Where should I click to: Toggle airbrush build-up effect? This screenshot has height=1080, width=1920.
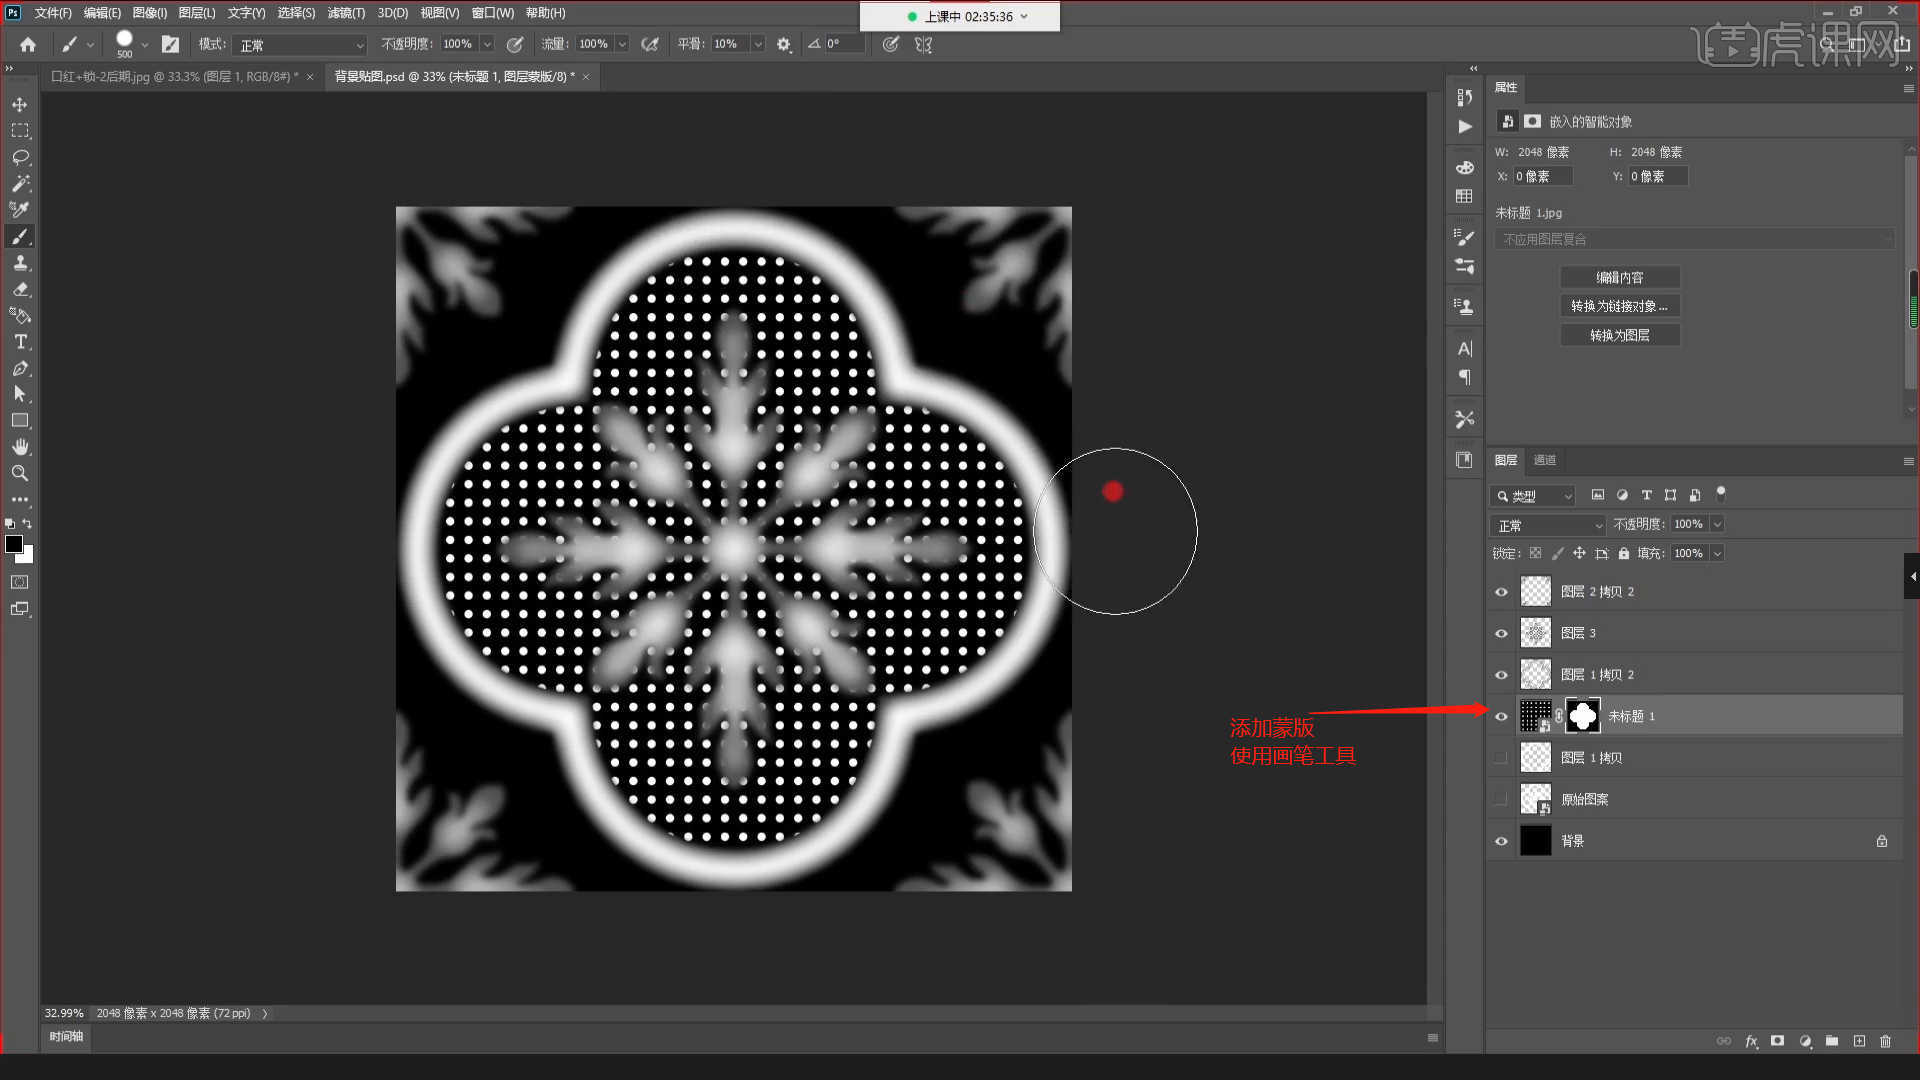pos(650,44)
